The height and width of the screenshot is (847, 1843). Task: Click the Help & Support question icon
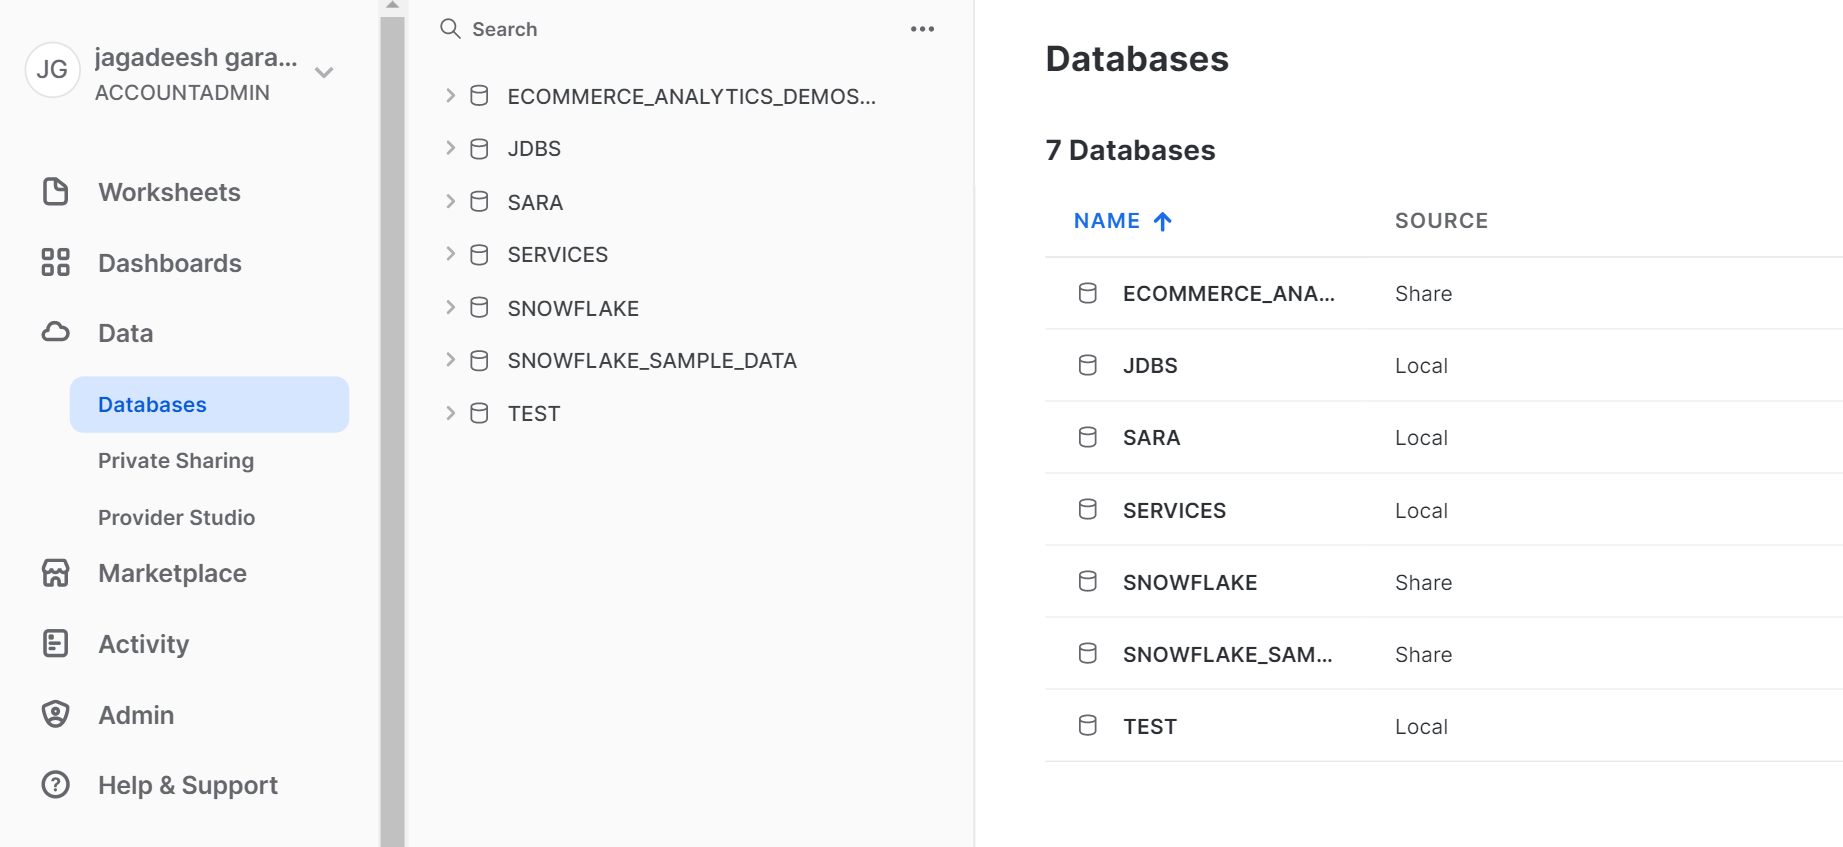point(56,785)
